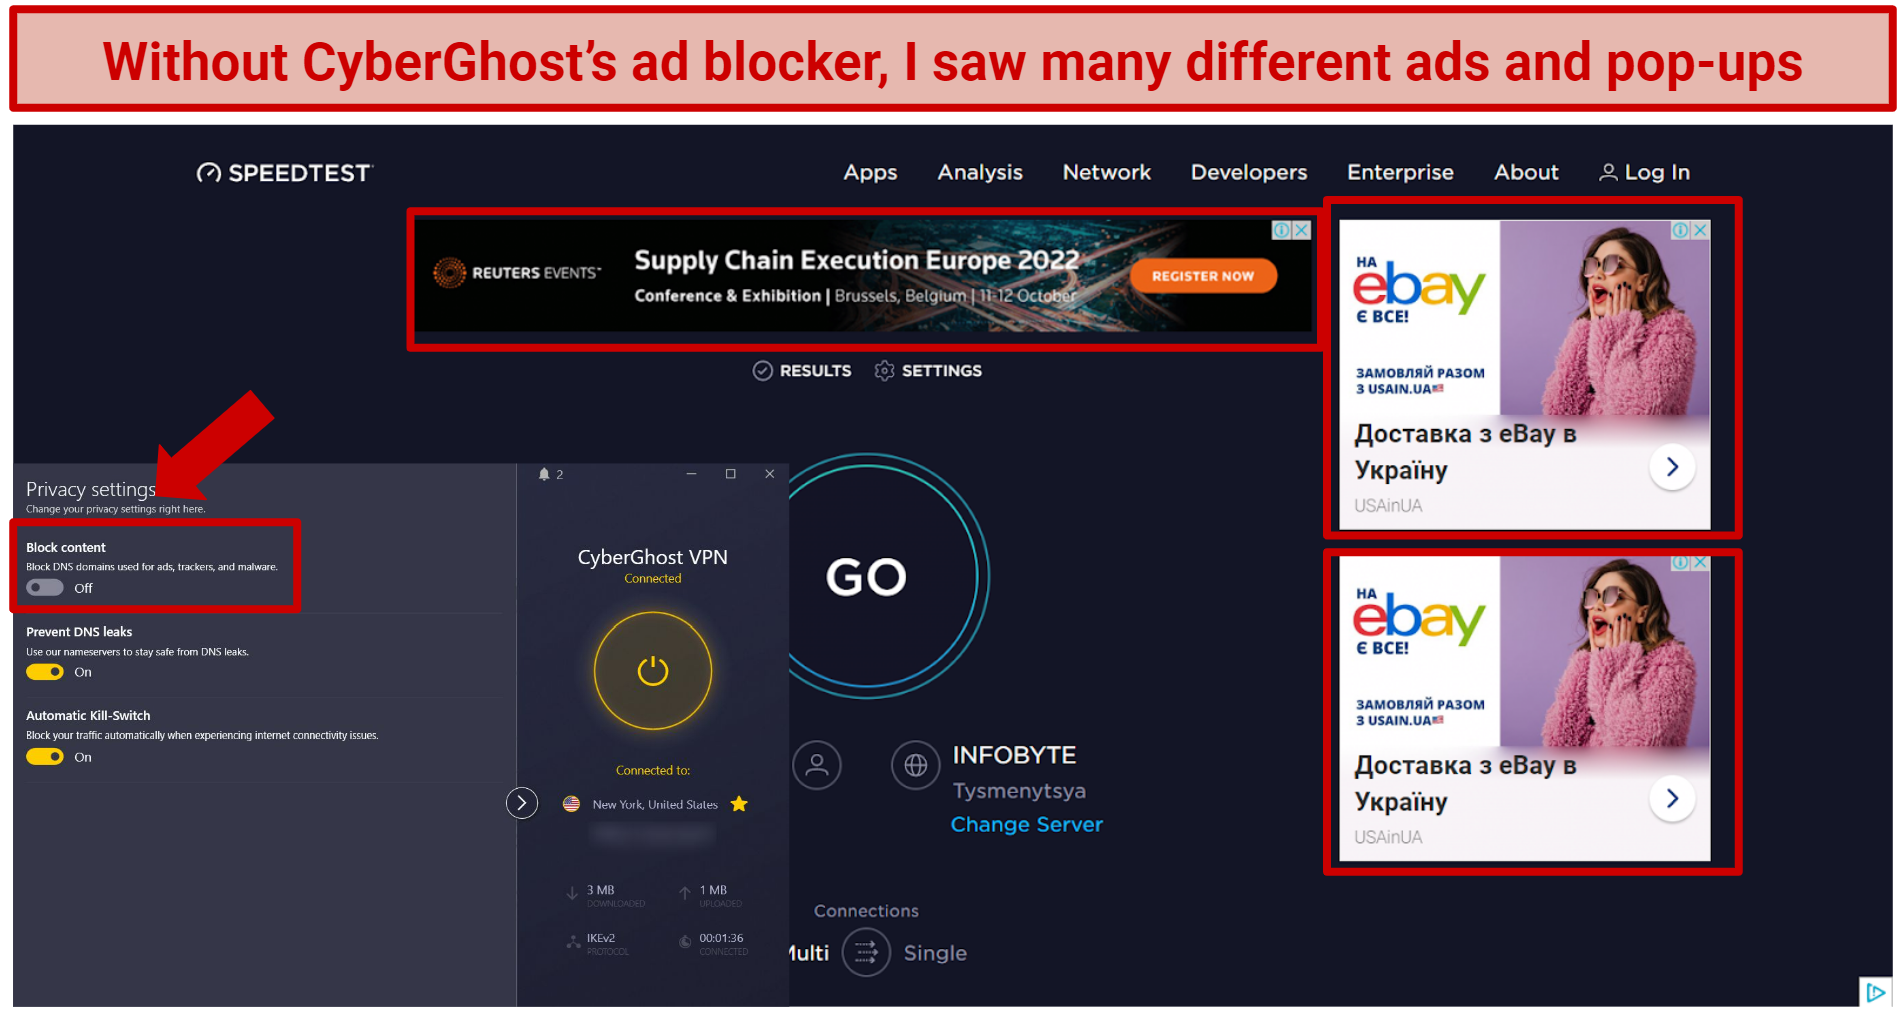Click the Speedtest logo icon
This screenshot has height=1020, width=1904.
209,172
